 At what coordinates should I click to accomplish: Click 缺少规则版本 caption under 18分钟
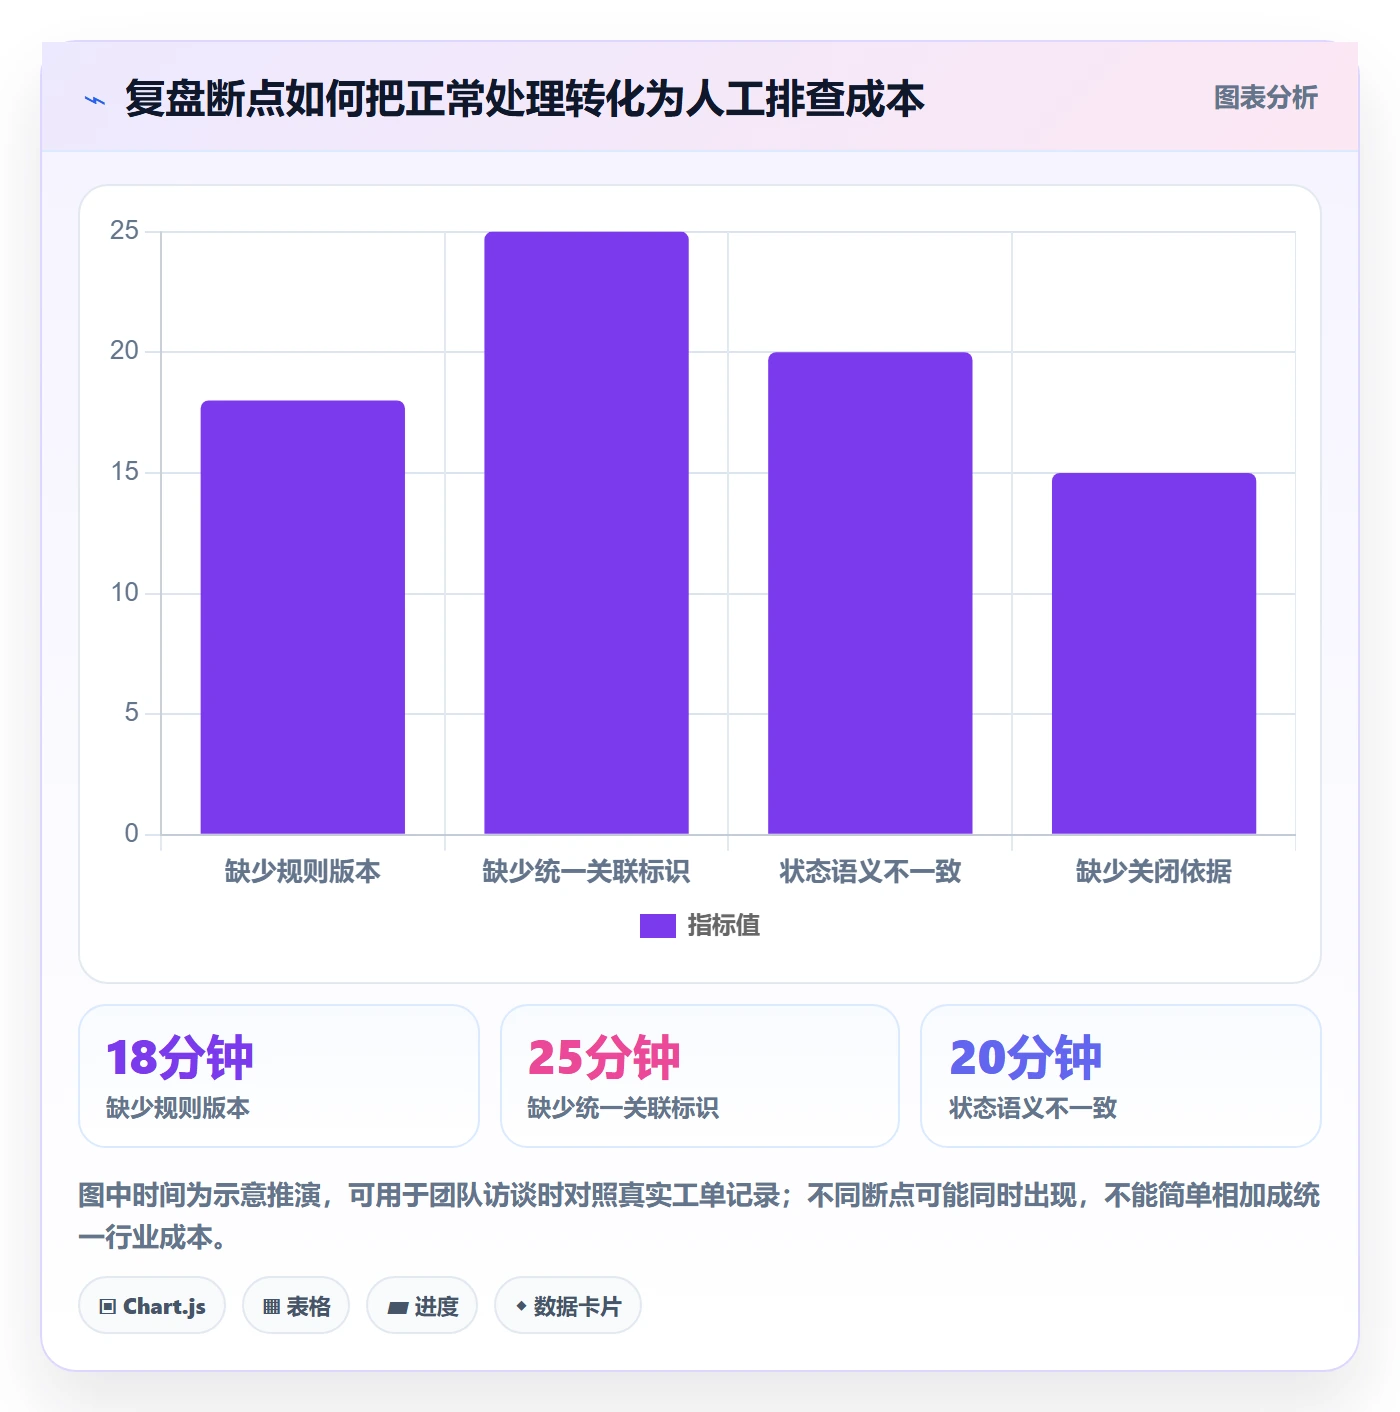[x=178, y=1108]
